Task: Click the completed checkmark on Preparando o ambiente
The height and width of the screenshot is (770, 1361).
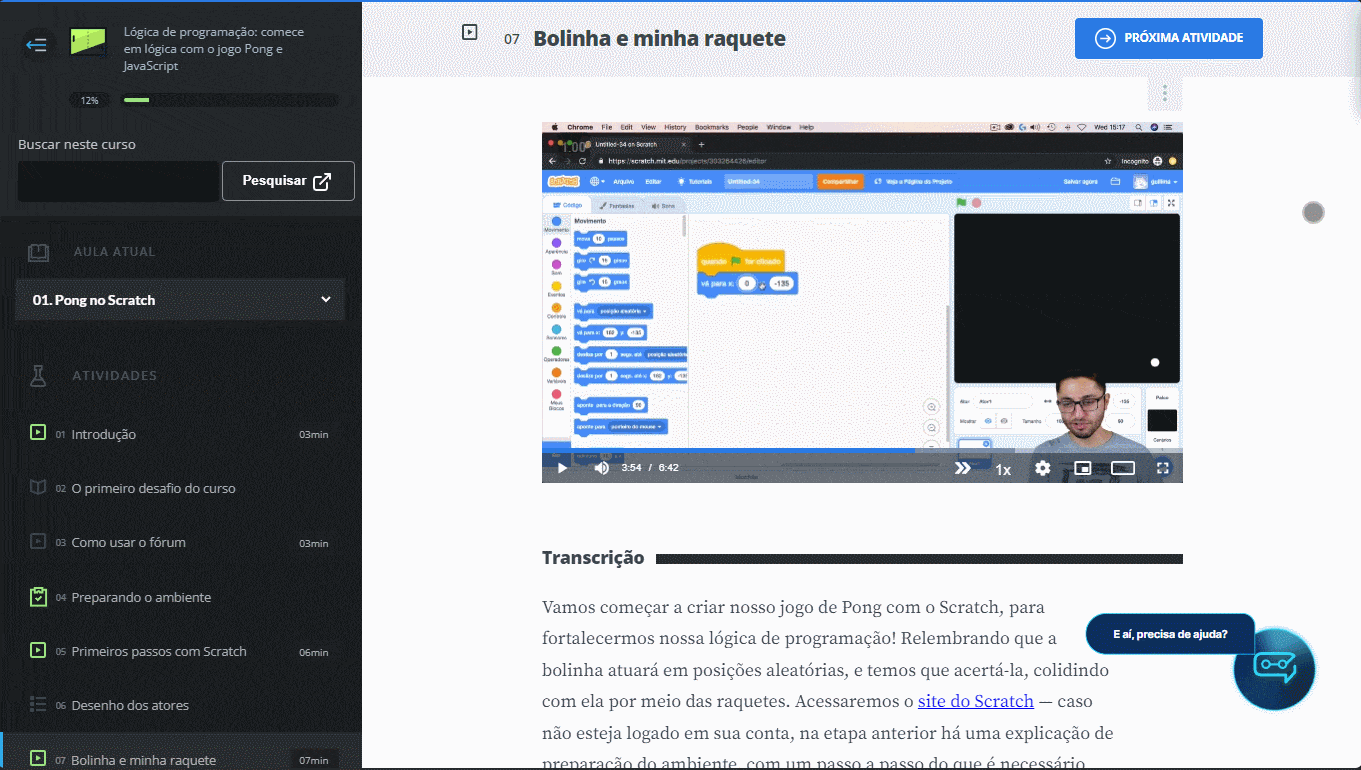Action: click(x=38, y=595)
